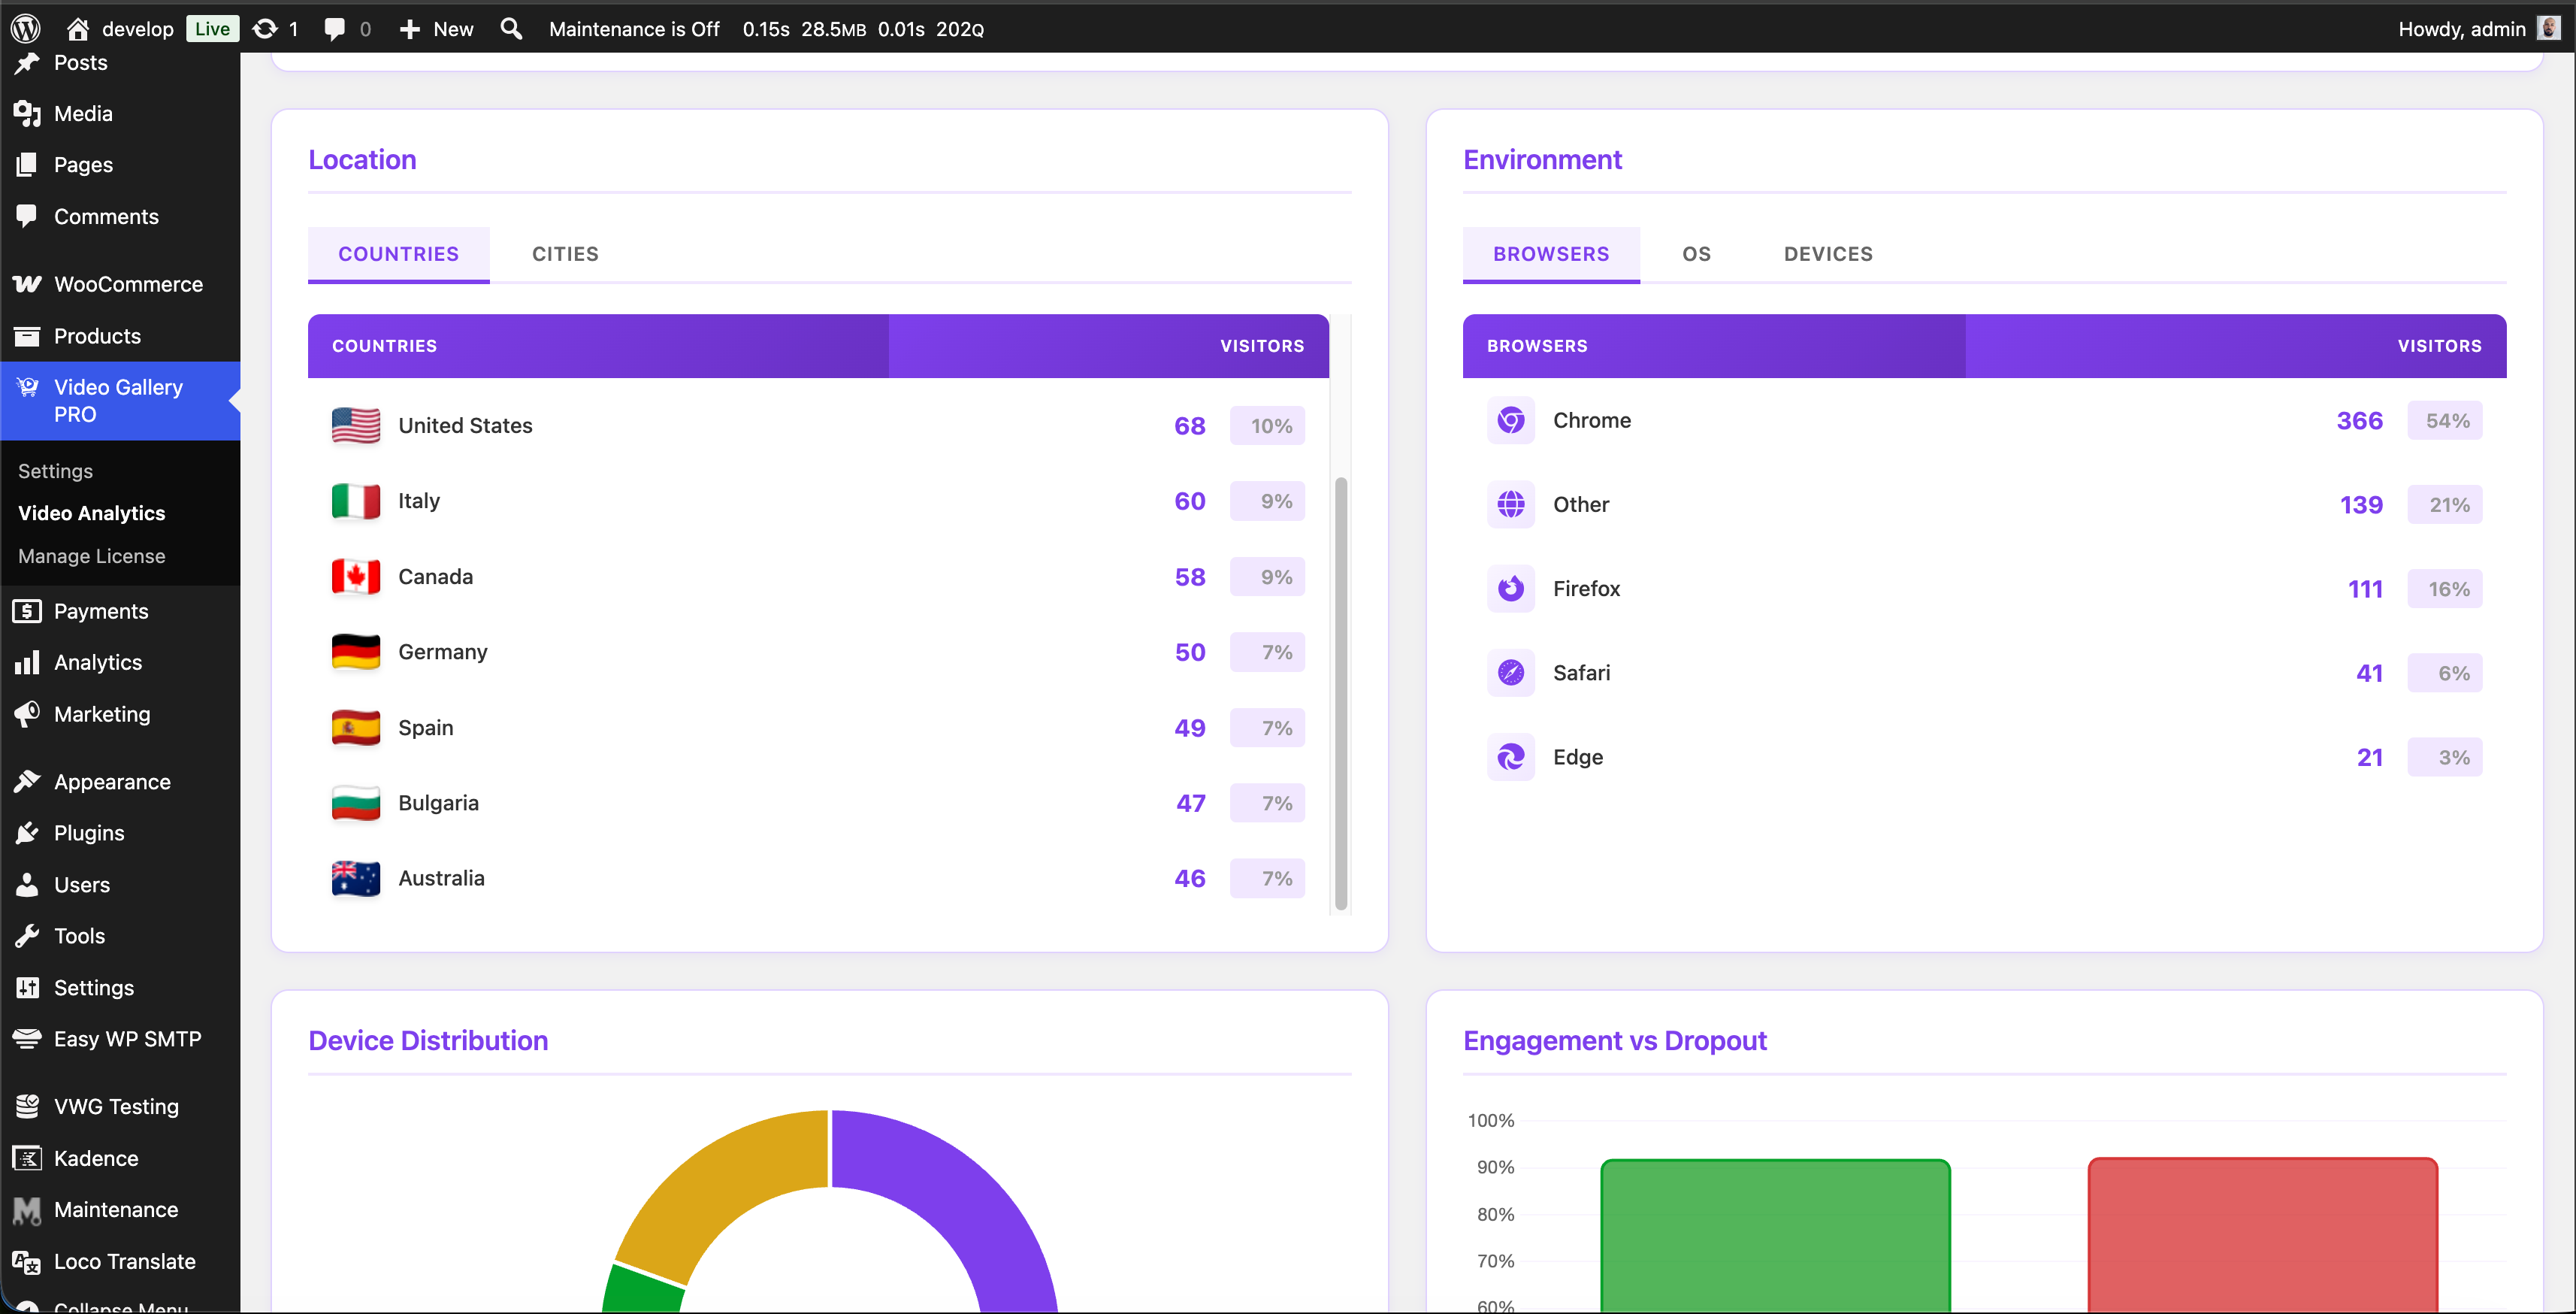2576x1314 pixels.
Task: Open the Plugins sidebar icon
Action: [27, 832]
